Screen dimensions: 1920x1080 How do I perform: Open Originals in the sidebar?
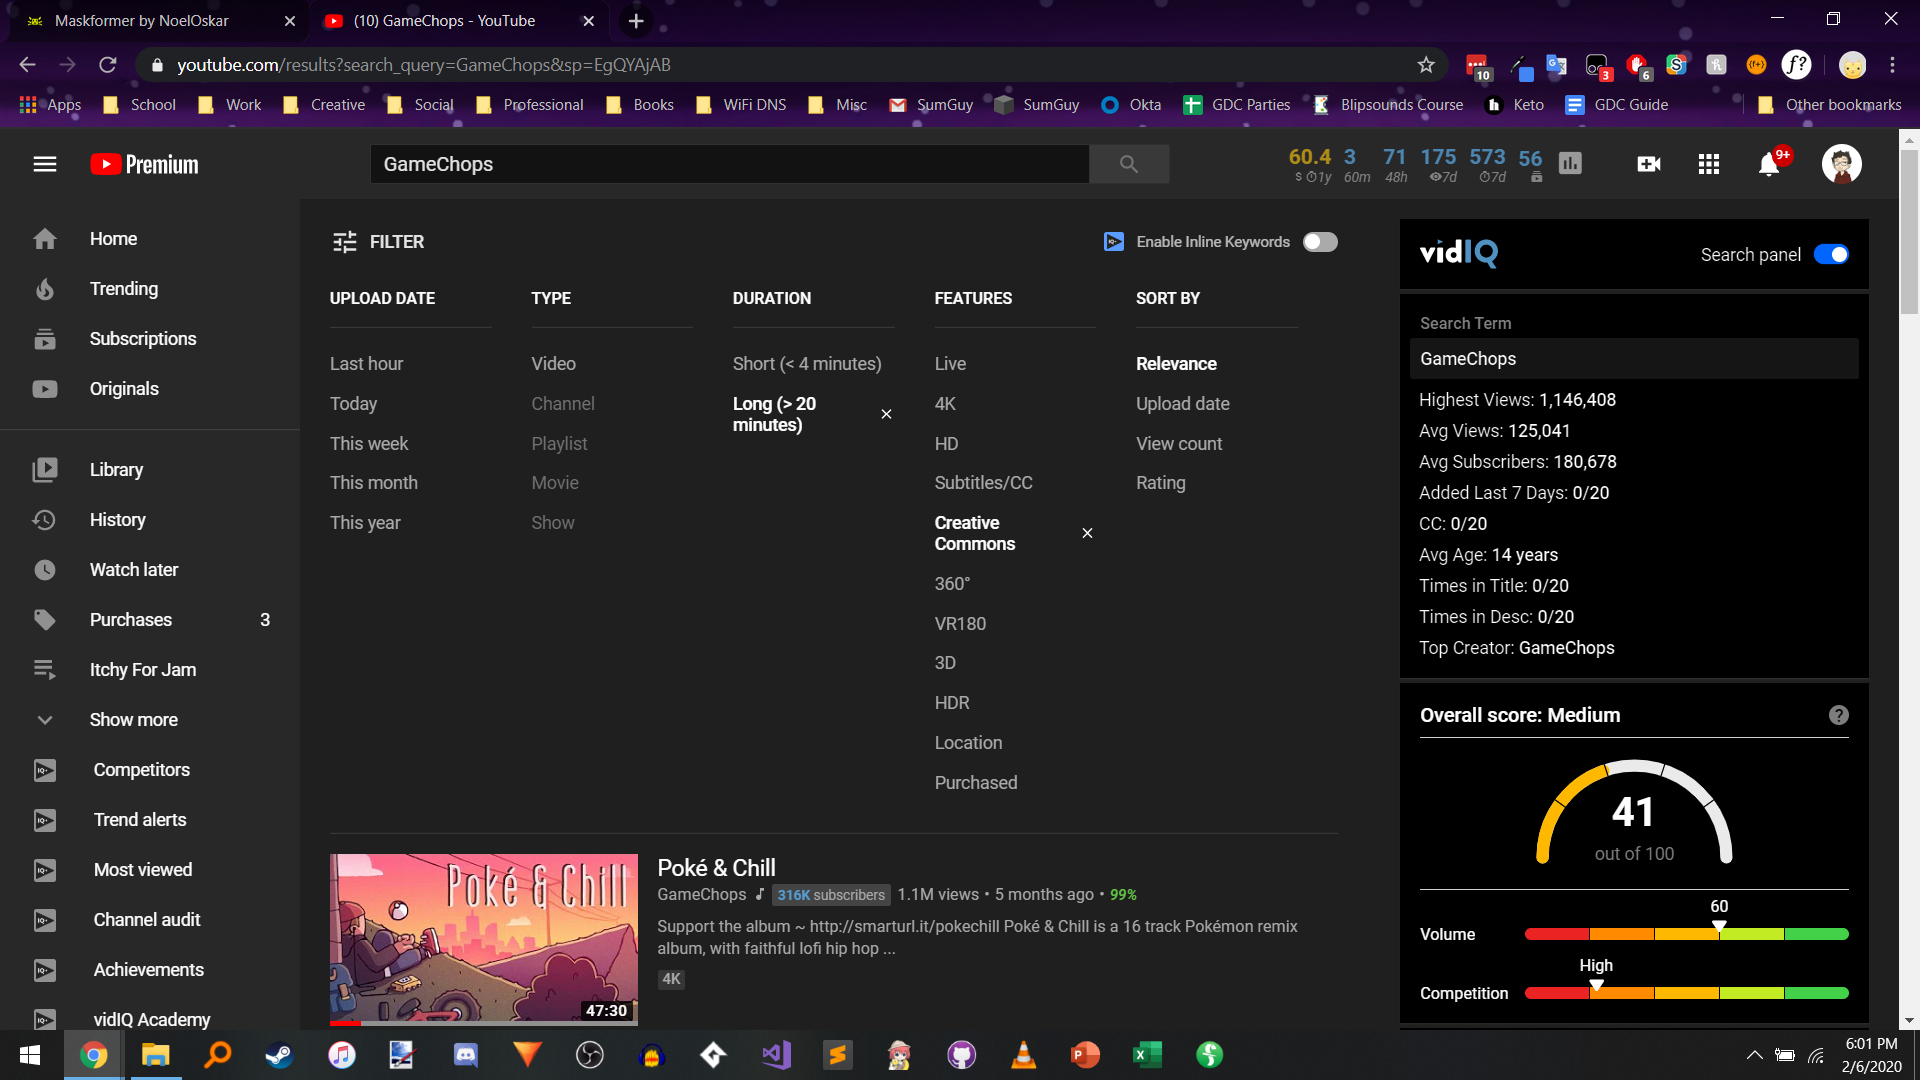pos(150,389)
